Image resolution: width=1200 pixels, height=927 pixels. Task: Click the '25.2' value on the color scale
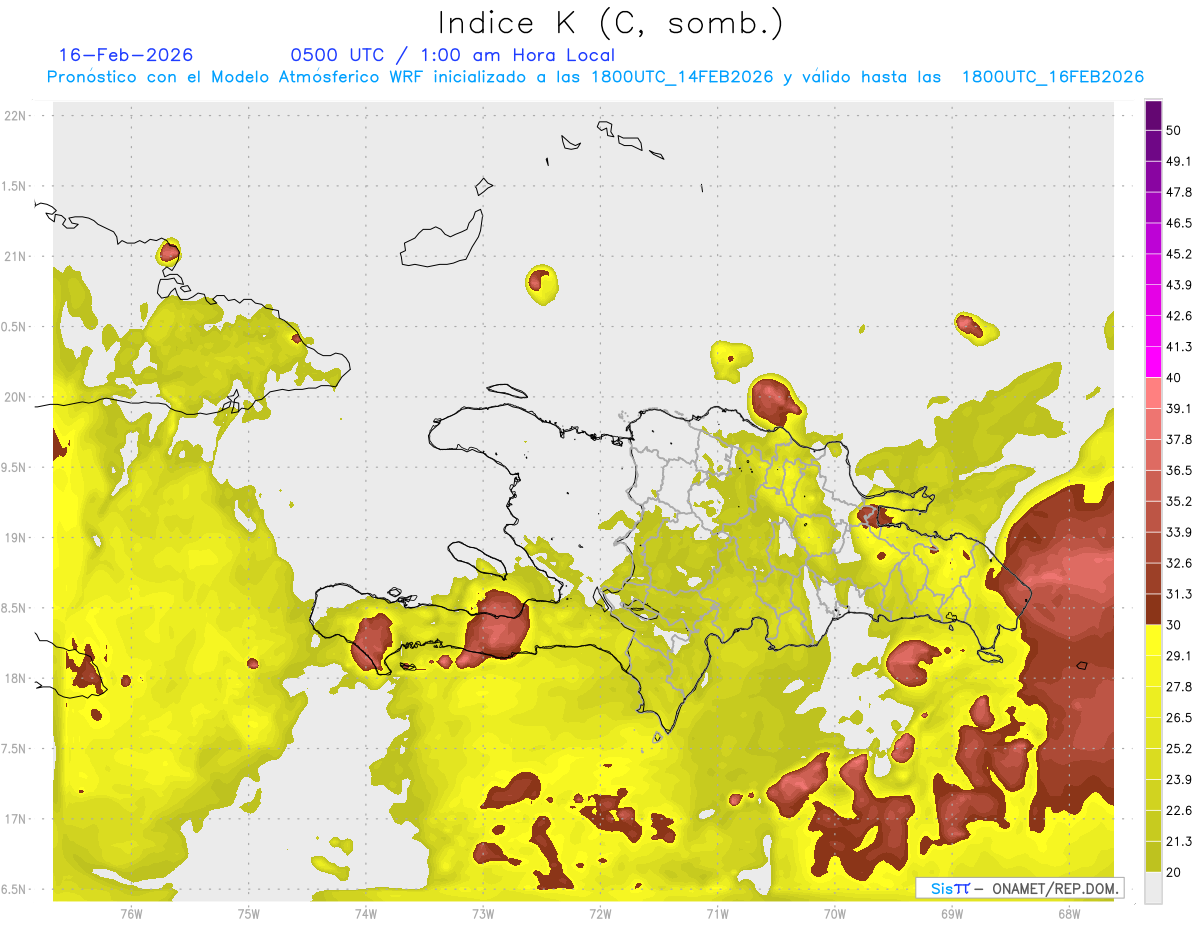(x=1179, y=749)
